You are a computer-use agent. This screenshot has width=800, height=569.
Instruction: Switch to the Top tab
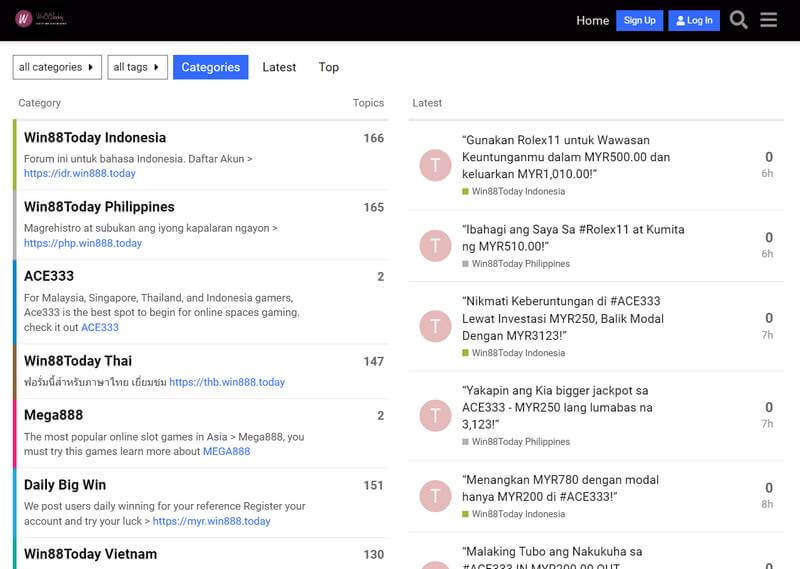coord(329,67)
